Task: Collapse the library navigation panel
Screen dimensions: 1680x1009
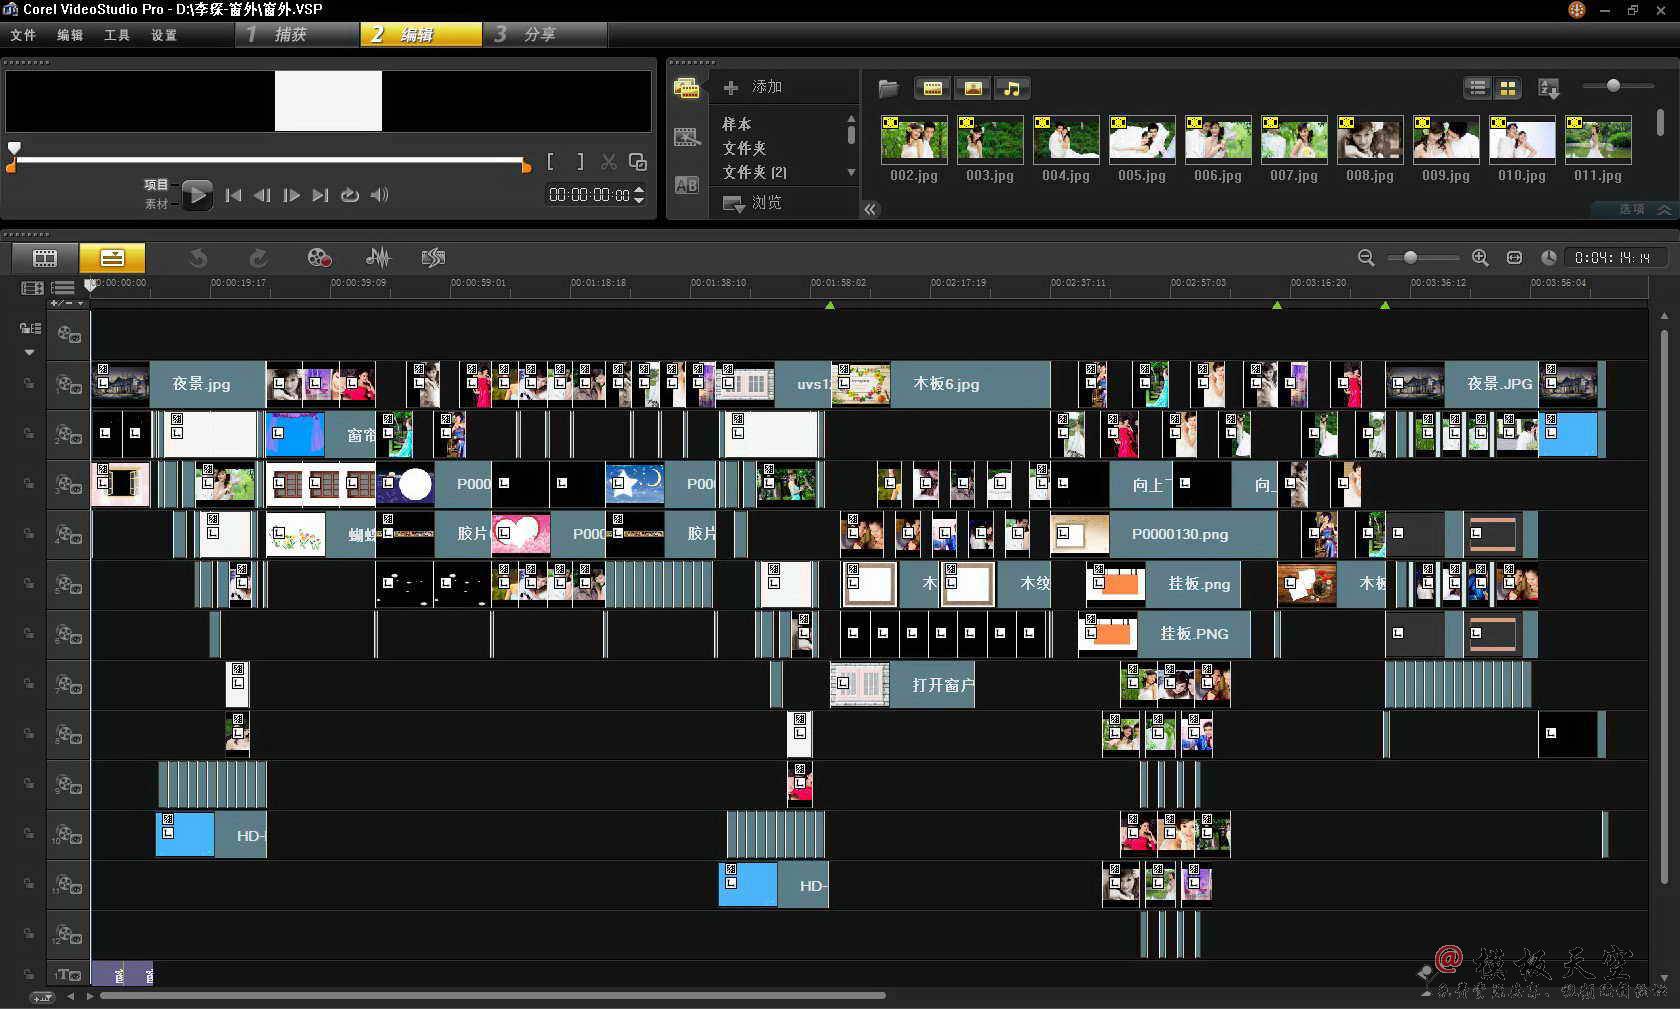Action: [870, 209]
